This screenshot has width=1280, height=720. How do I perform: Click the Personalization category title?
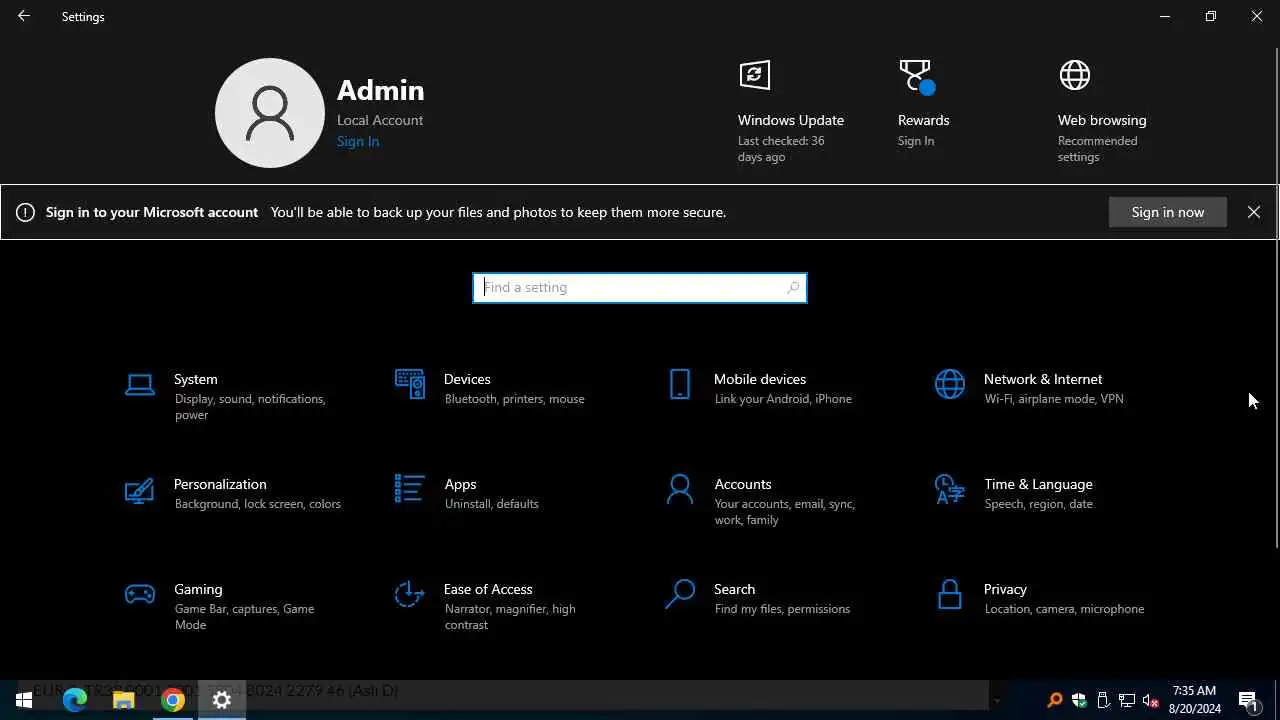(220, 484)
